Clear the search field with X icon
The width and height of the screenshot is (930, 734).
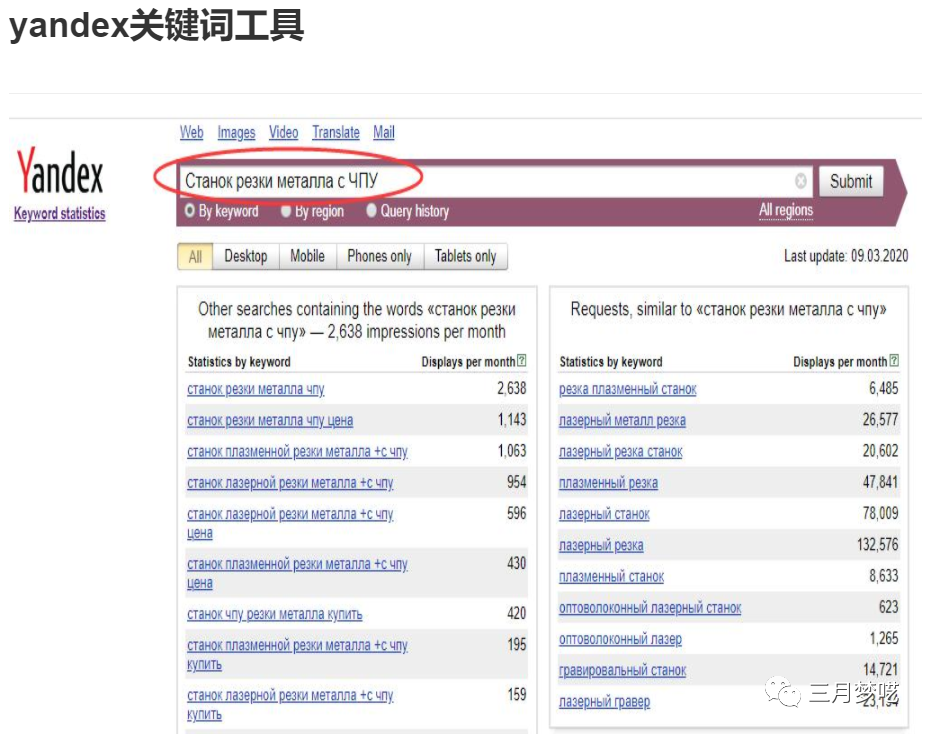tap(801, 181)
